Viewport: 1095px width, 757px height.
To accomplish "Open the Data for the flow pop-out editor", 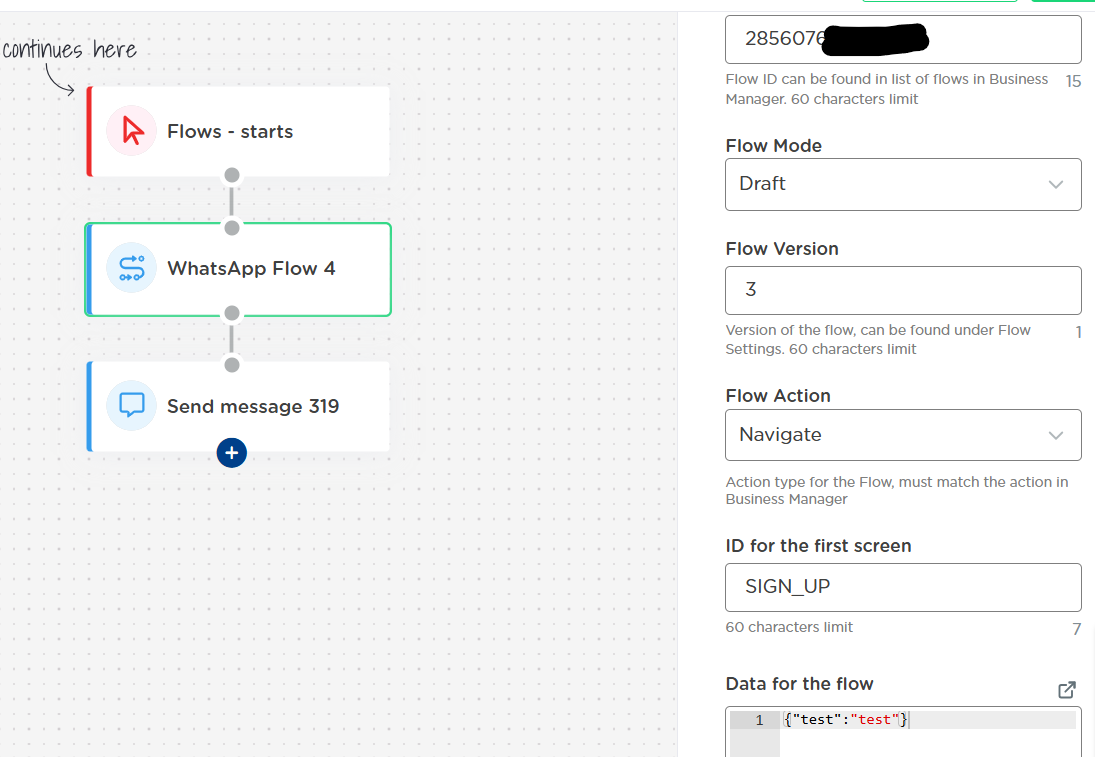I will pos(1066,690).
